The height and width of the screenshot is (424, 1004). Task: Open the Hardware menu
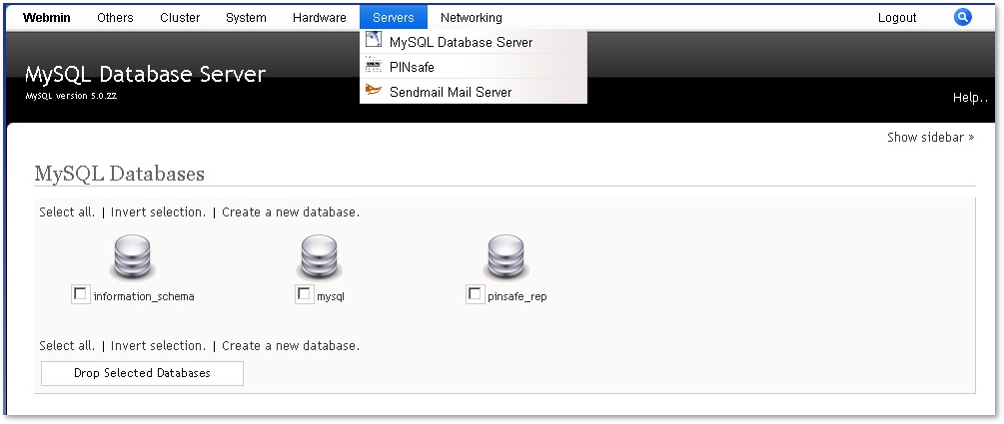click(320, 18)
